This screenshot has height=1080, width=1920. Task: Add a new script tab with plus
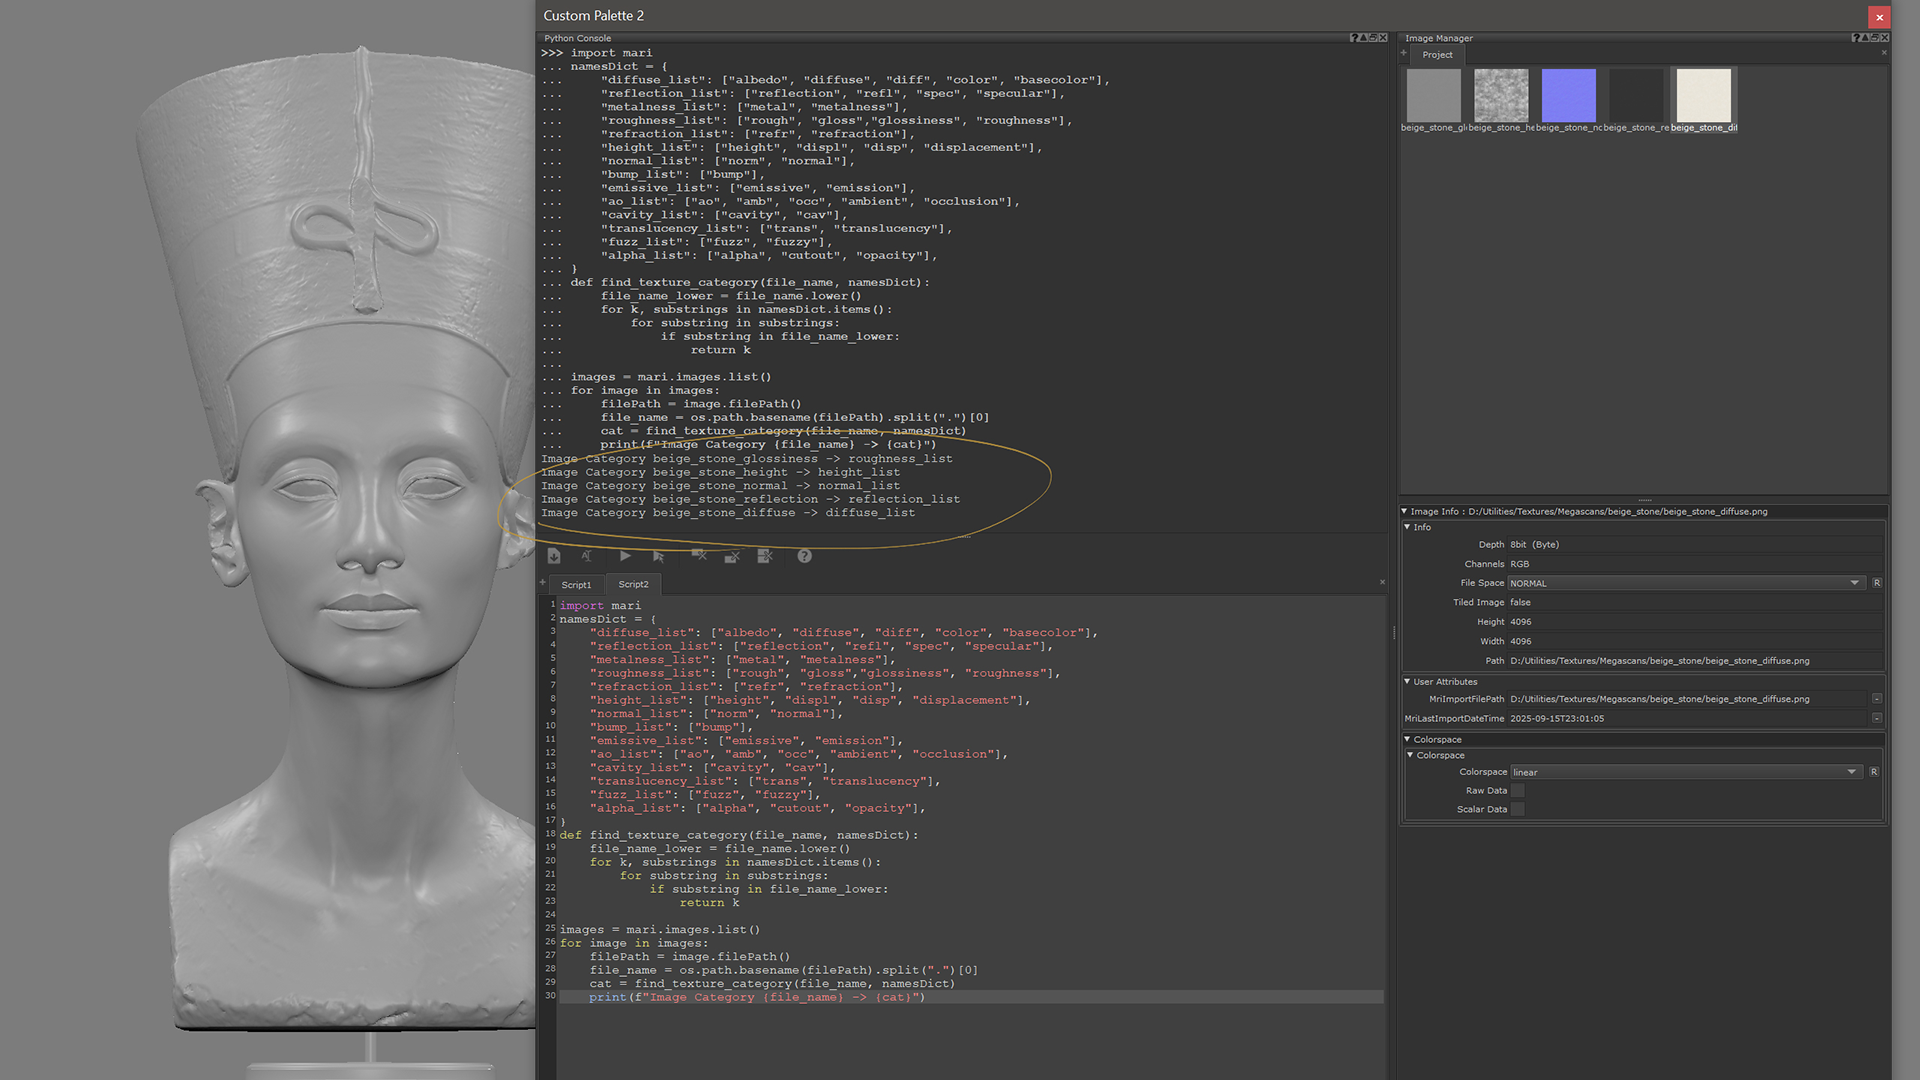543,583
